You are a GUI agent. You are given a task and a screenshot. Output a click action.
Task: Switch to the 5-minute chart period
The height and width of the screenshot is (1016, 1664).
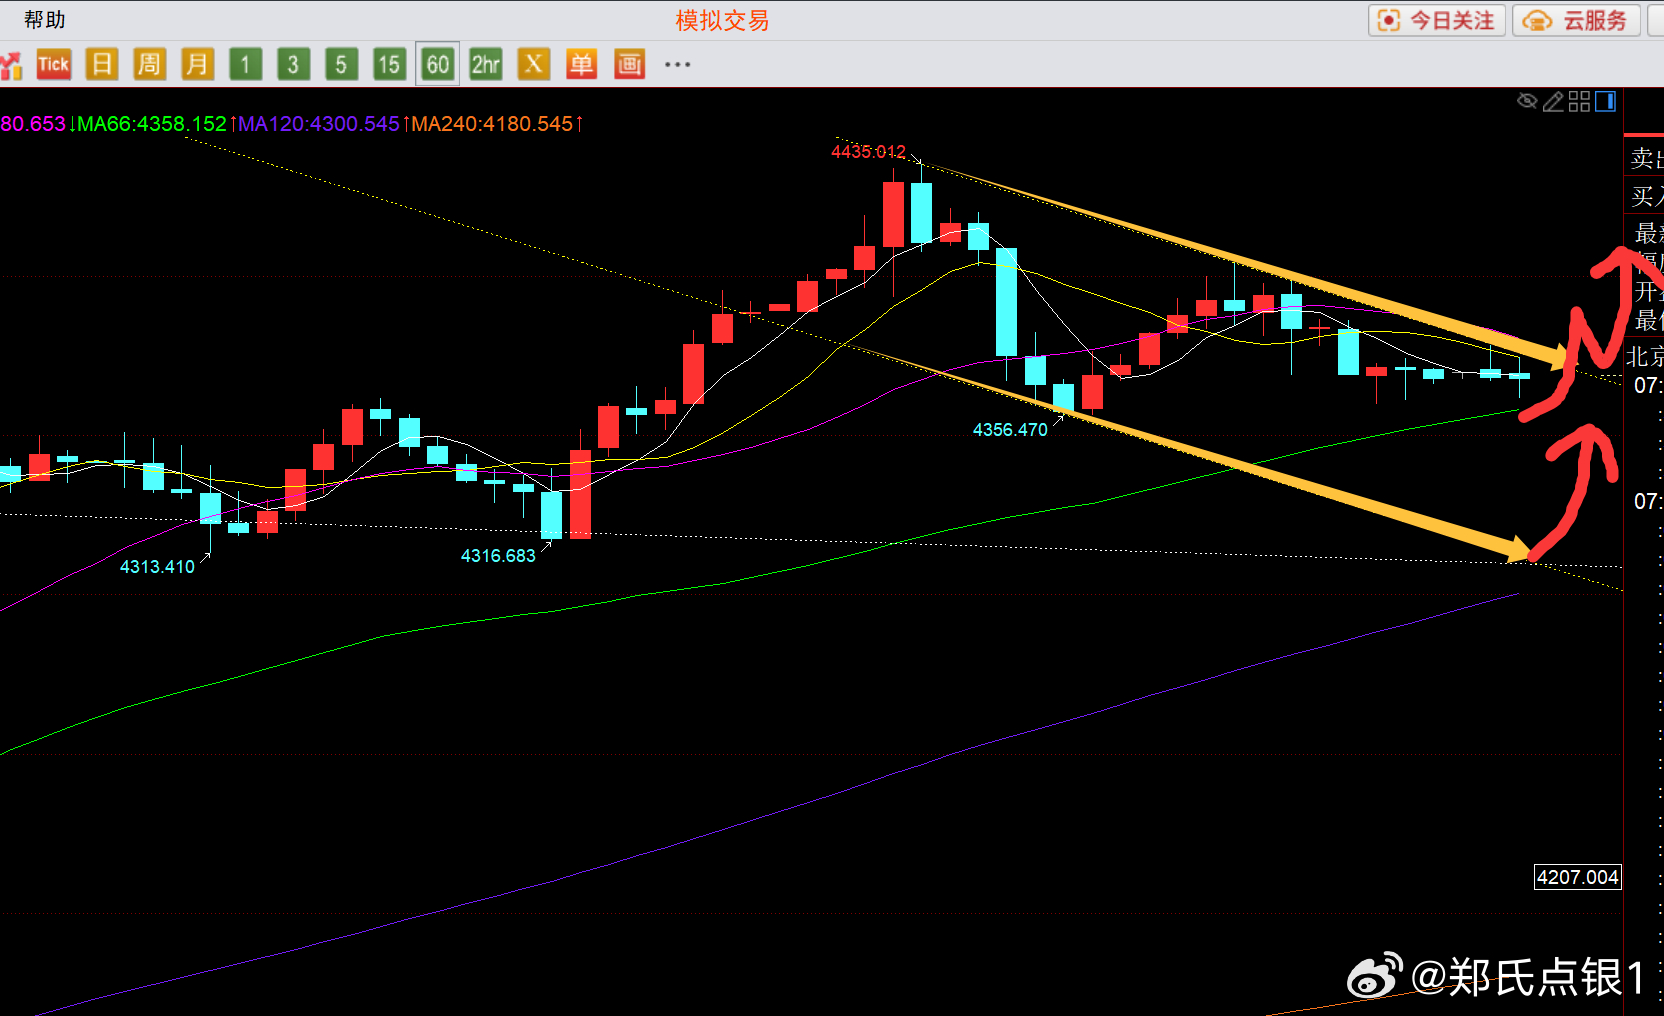pyautogui.click(x=341, y=65)
